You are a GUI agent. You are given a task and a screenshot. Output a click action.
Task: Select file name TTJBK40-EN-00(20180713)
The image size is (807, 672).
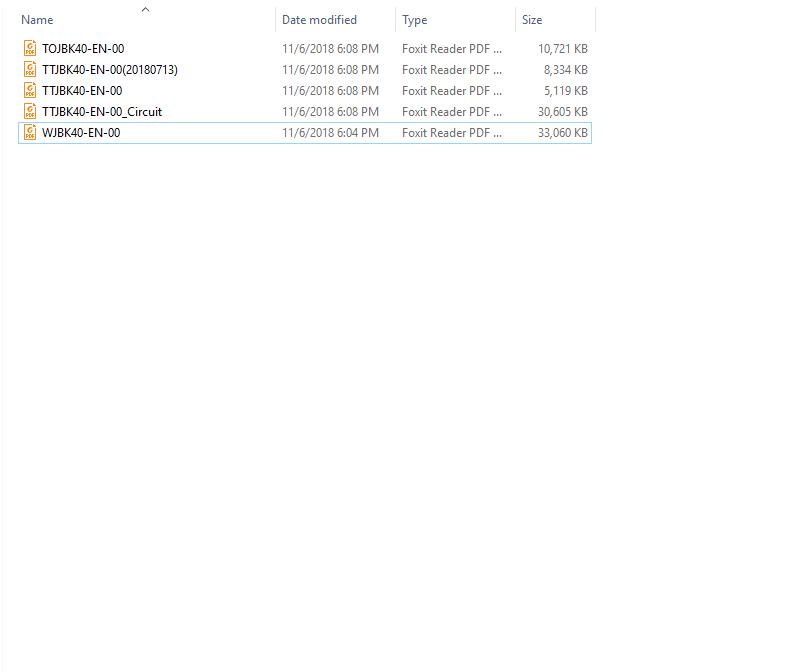click(x=110, y=69)
